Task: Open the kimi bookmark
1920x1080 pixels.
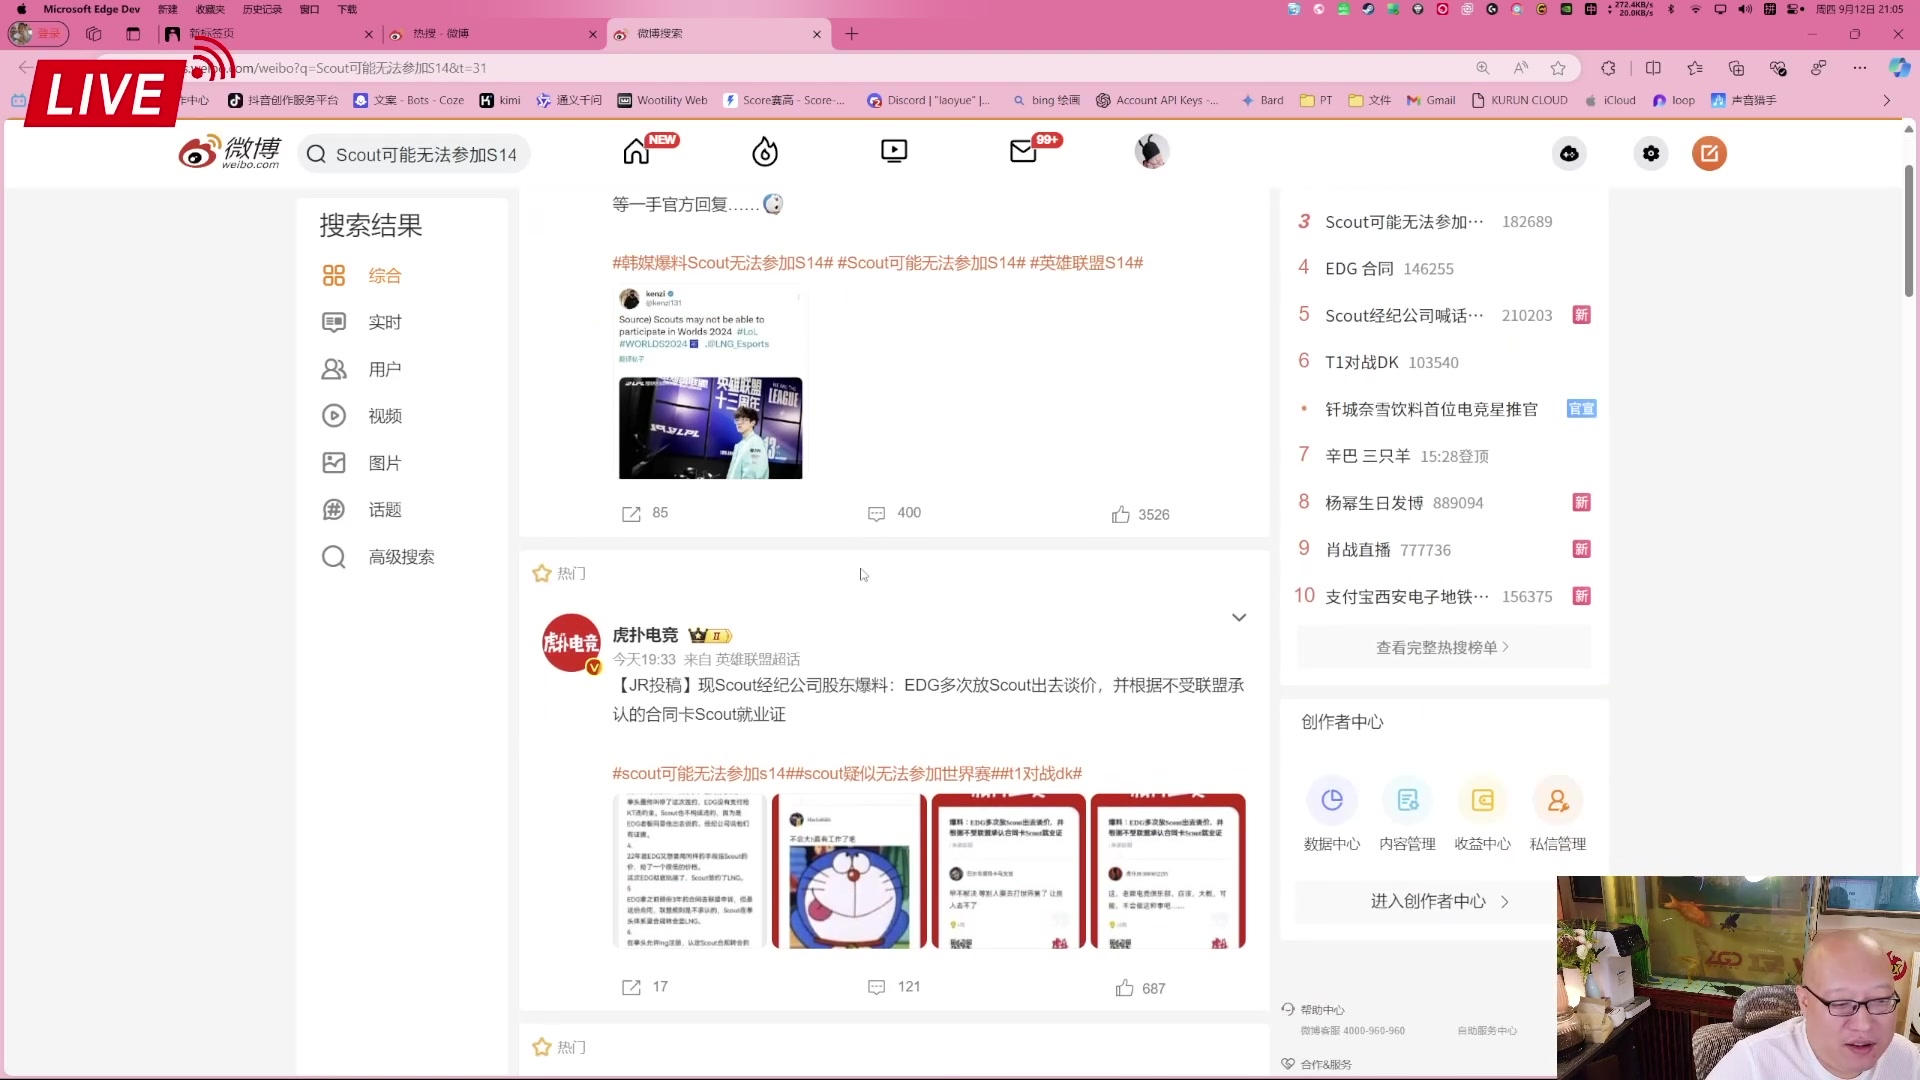Action: 500,100
